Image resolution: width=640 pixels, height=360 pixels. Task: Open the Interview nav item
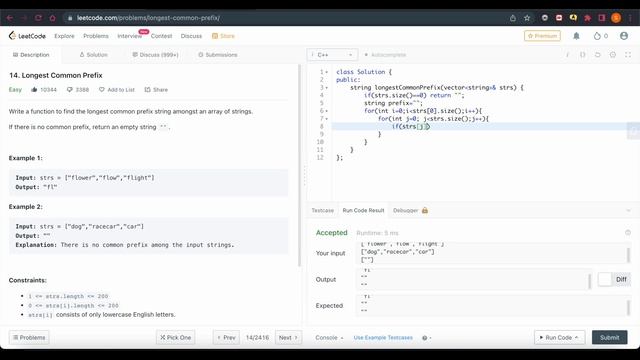(x=129, y=36)
